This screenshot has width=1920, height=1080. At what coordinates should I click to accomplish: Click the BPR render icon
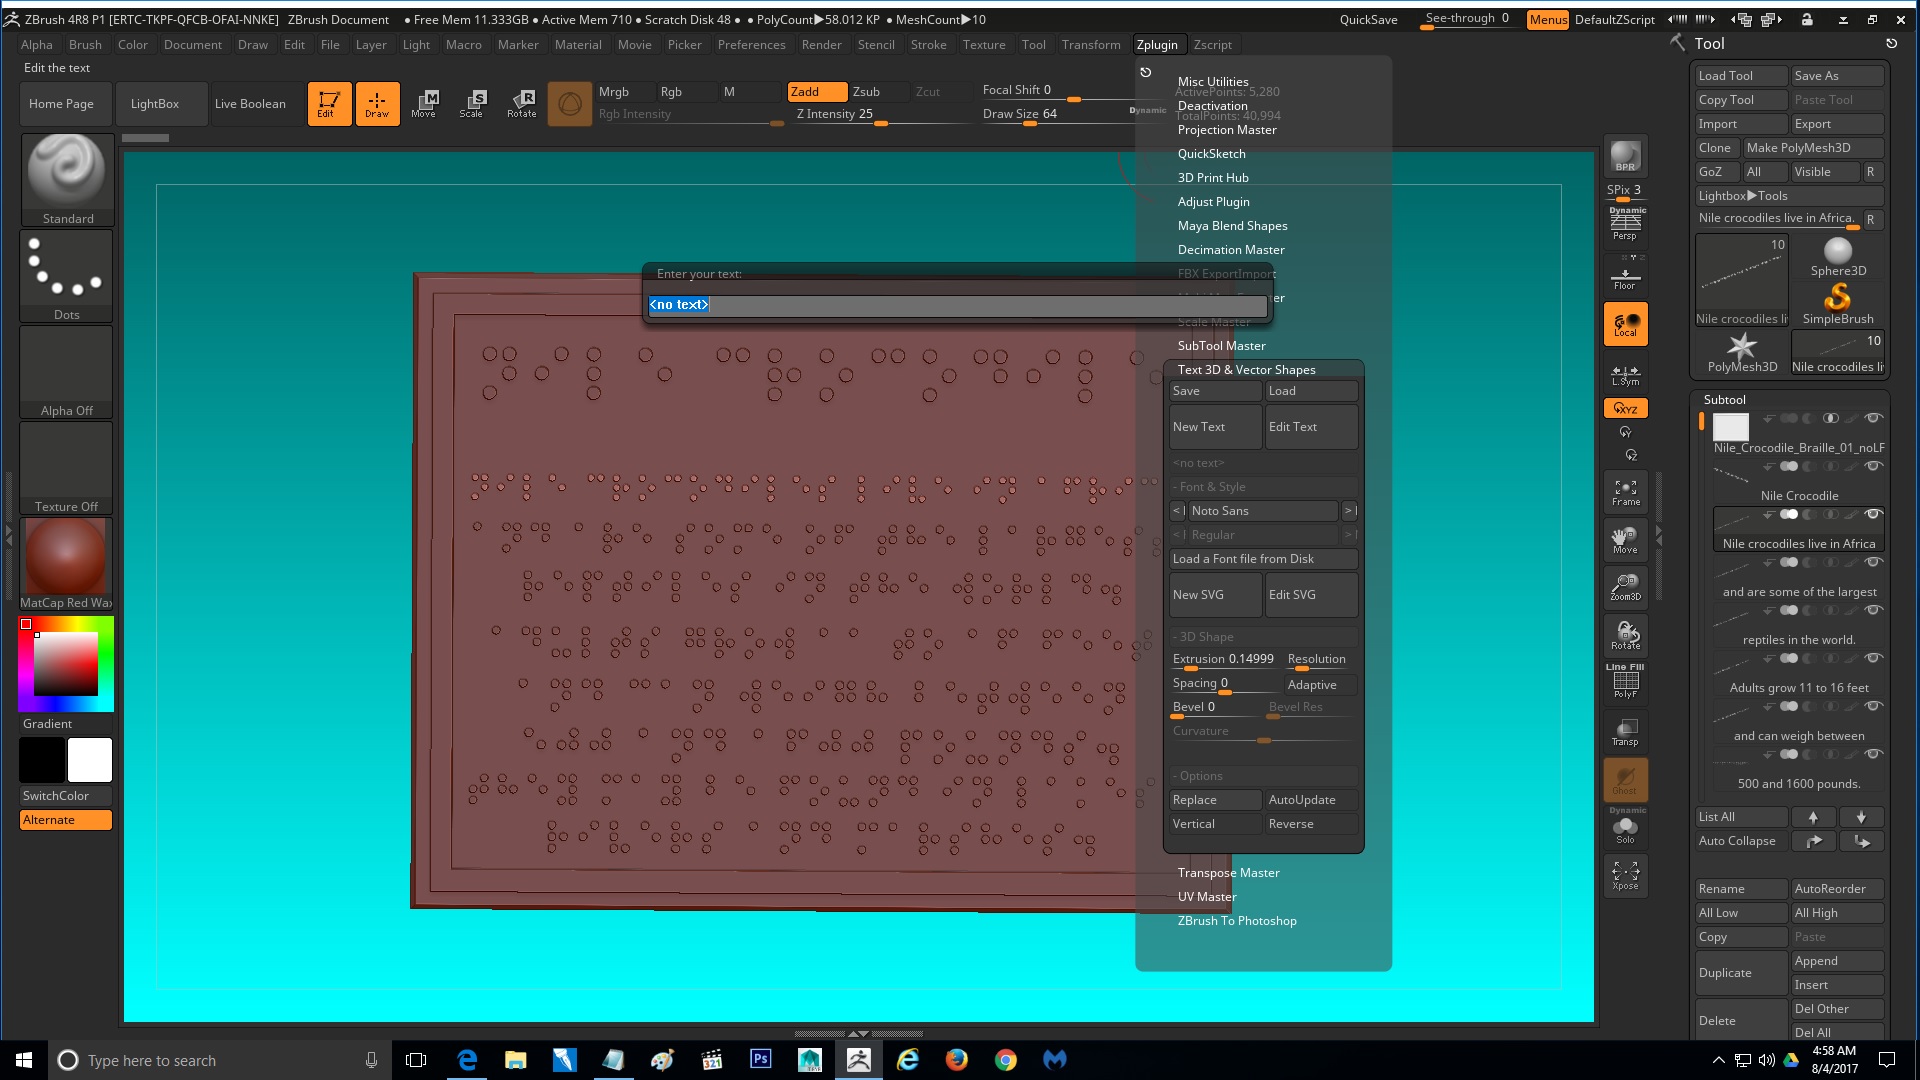[1625, 156]
